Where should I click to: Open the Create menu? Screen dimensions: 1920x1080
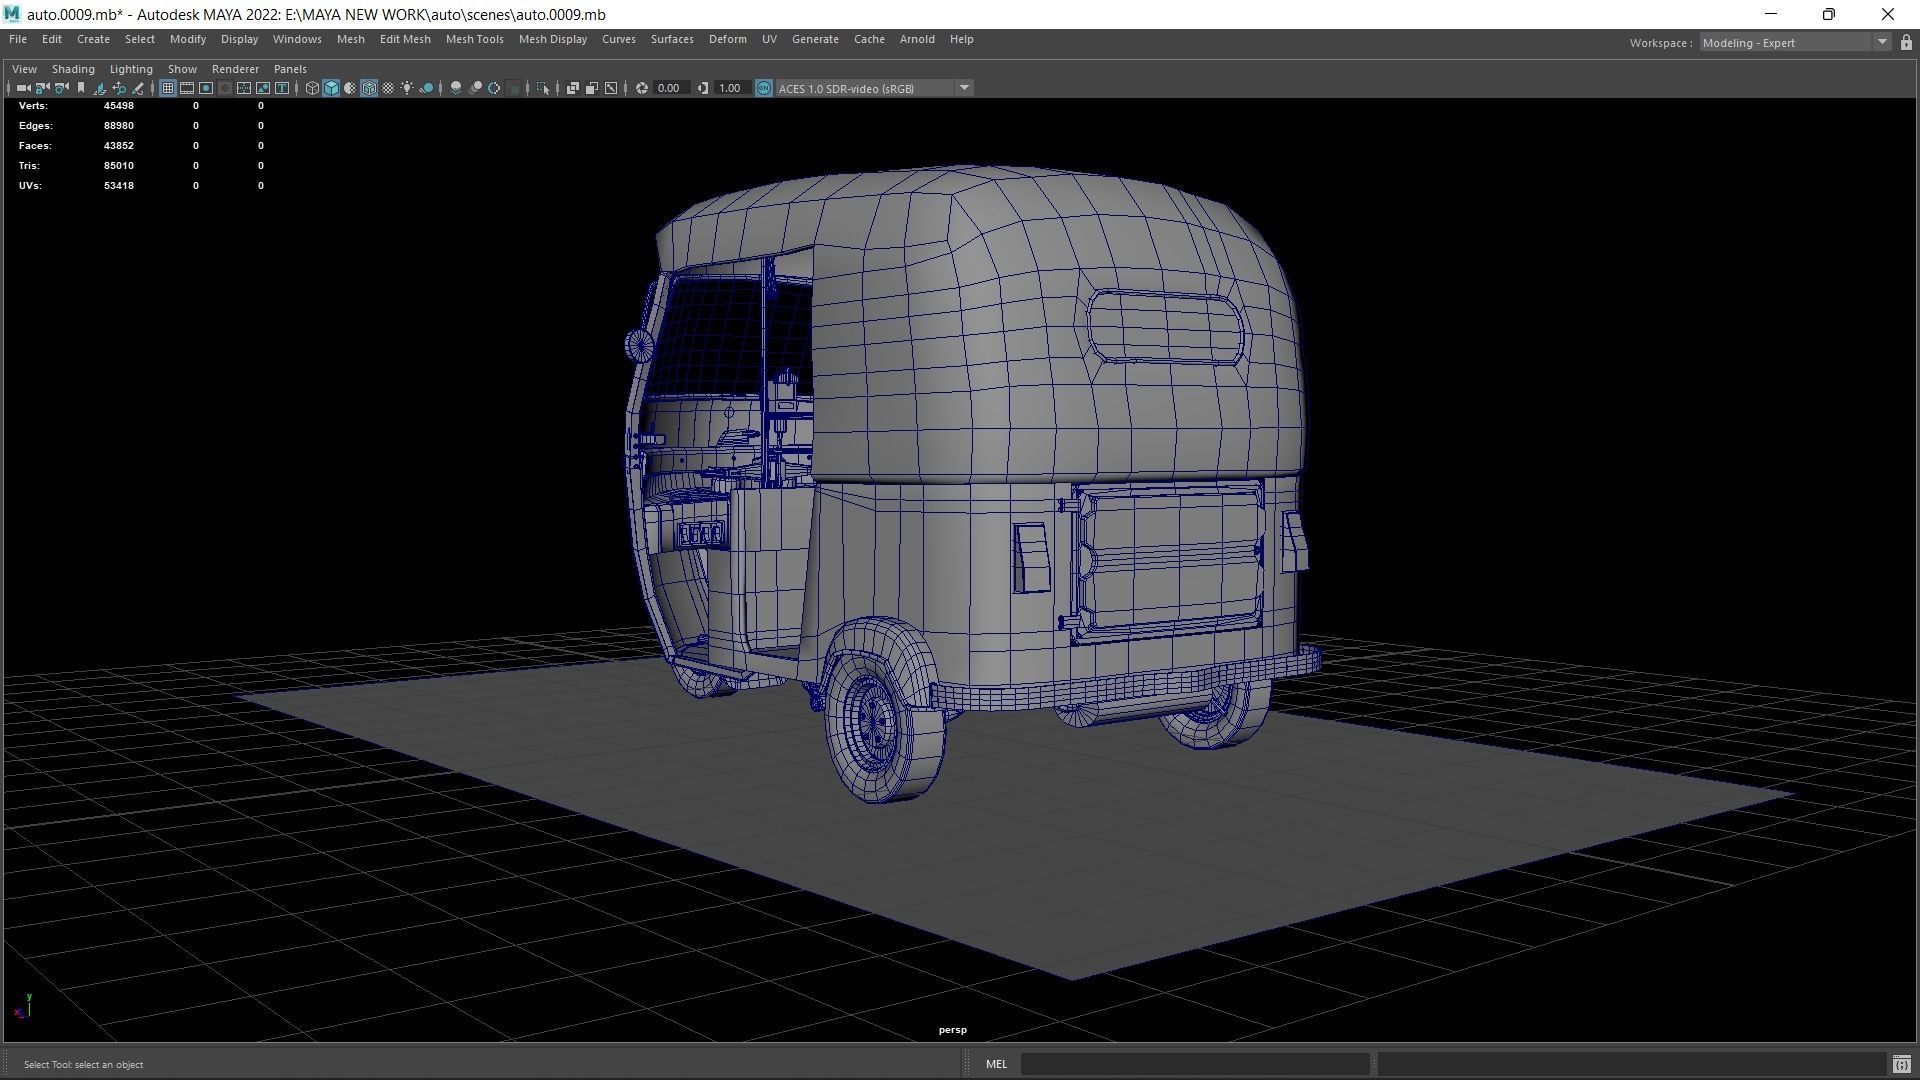tap(93, 39)
